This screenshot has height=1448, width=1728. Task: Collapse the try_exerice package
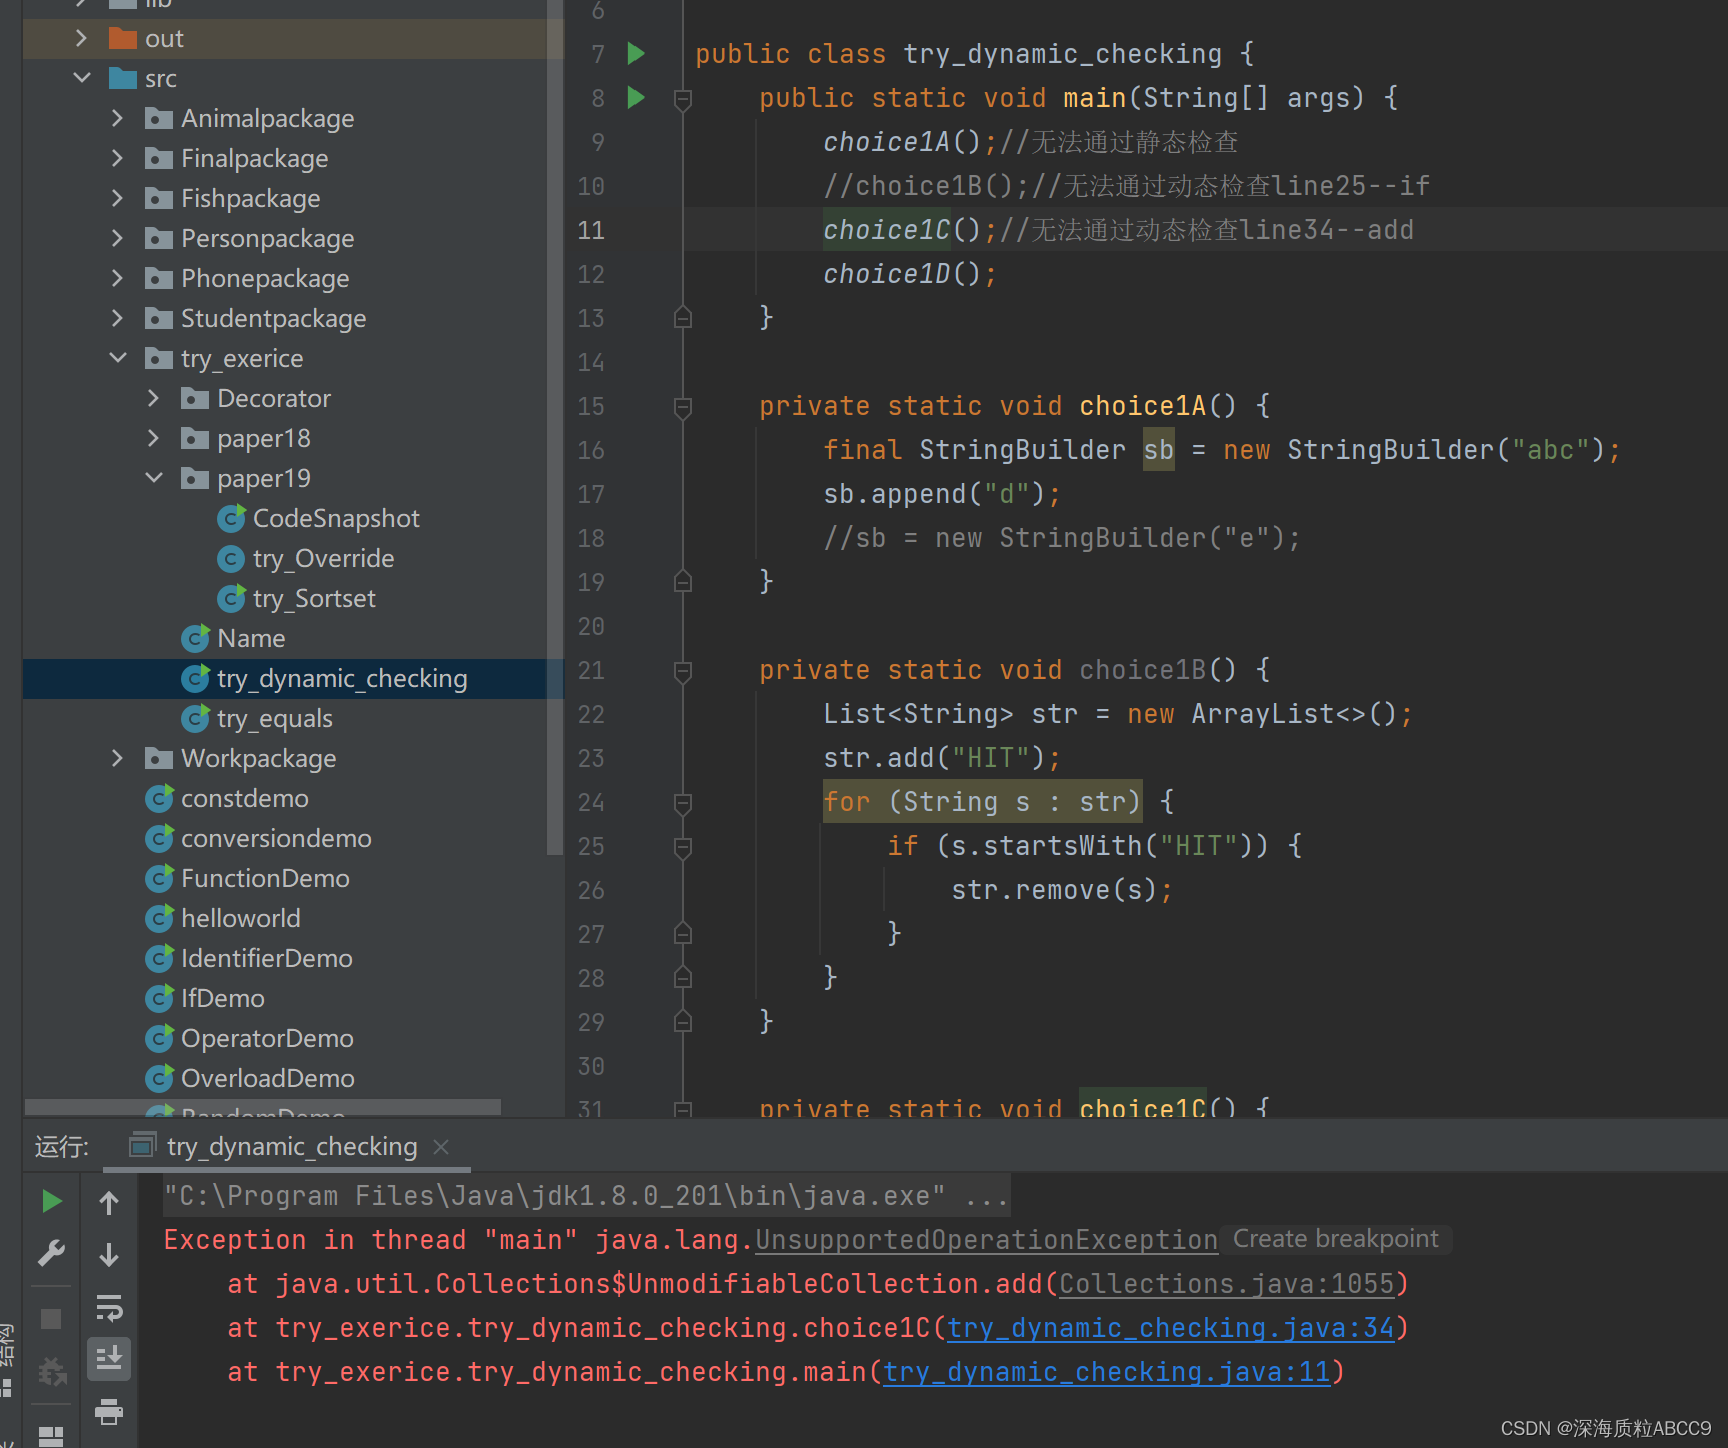(117, 358)
